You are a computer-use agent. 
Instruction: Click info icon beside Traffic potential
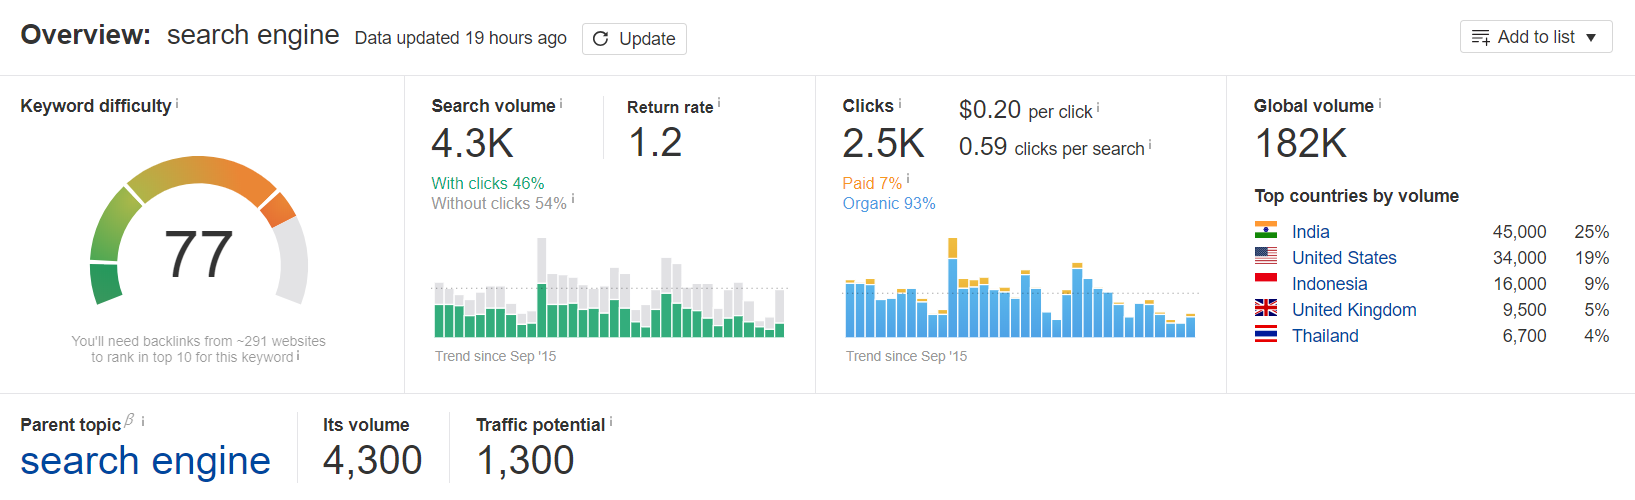tap(611, 421)
